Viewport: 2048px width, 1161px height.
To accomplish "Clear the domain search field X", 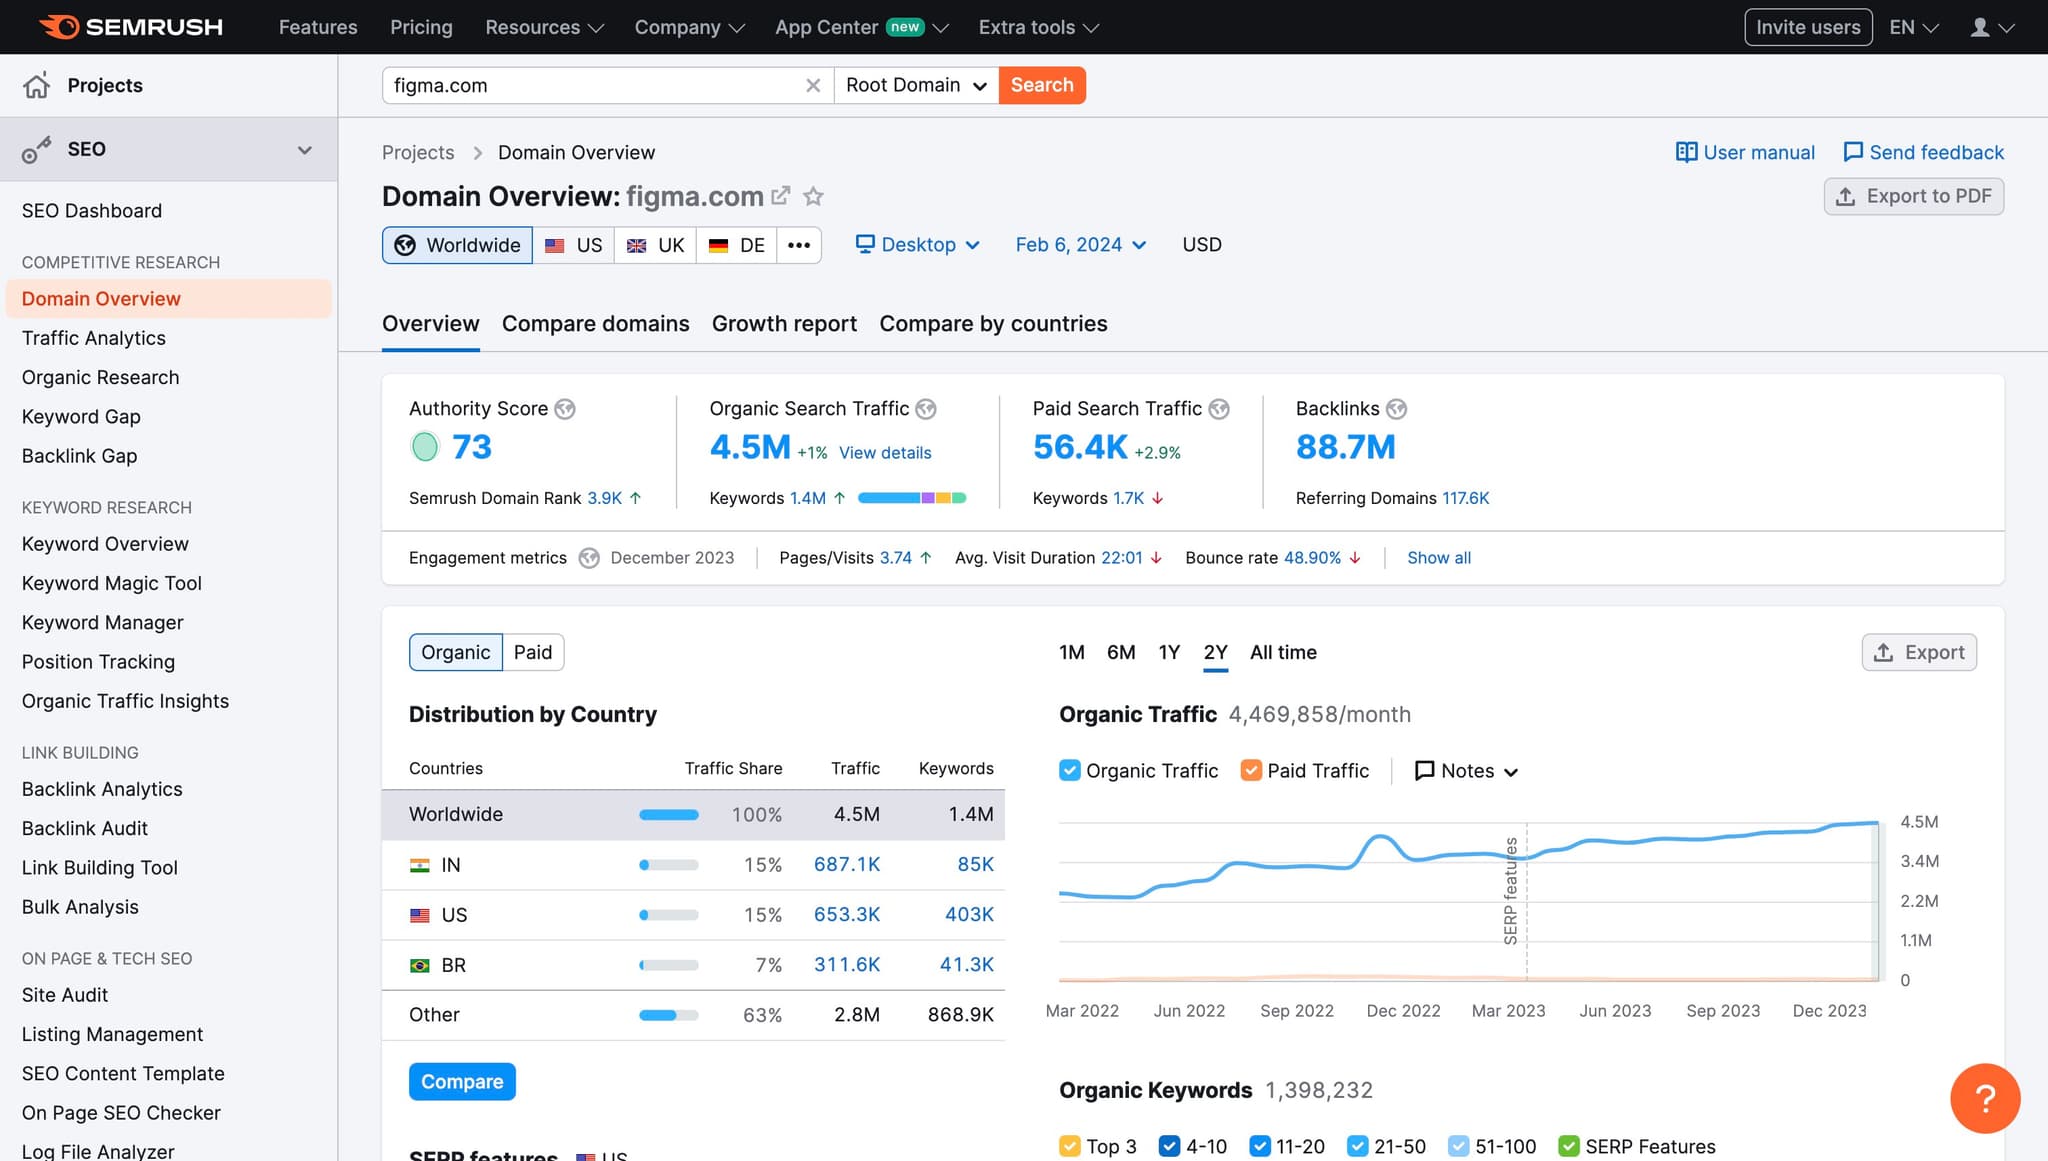I will click(813, 86).
